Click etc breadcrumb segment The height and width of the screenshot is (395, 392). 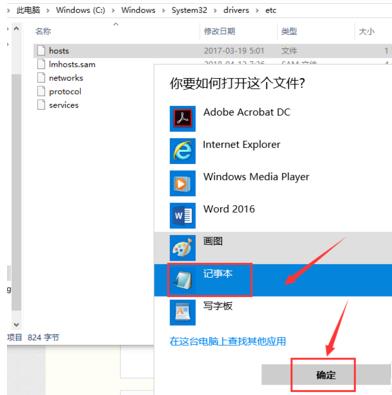click(x=271, y=10)
